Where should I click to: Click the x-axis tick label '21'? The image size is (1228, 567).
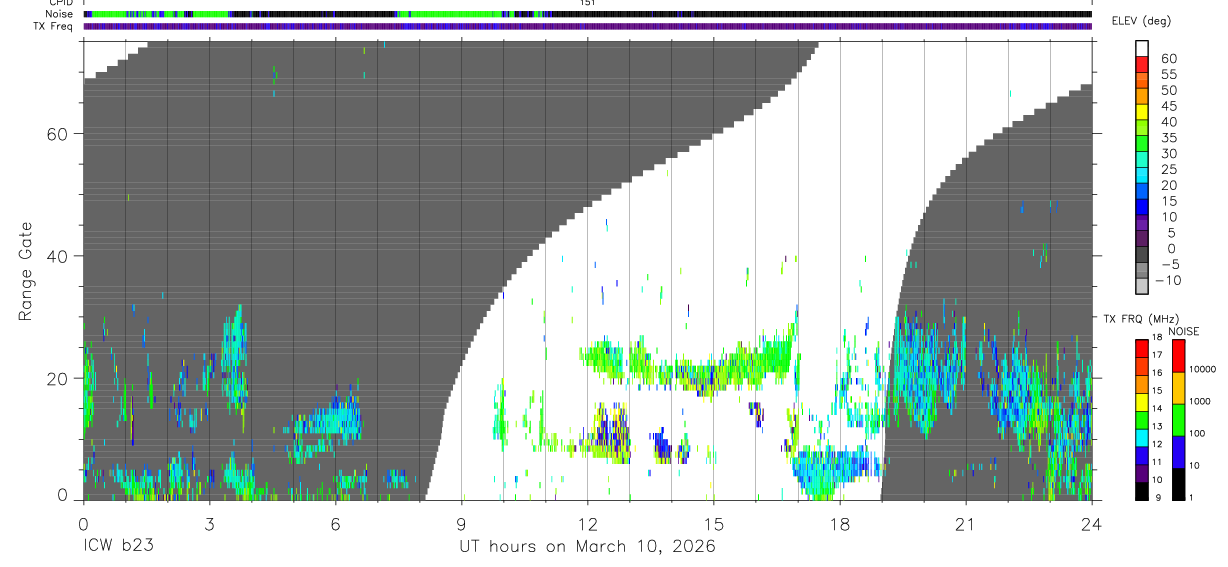pos(965,523)
